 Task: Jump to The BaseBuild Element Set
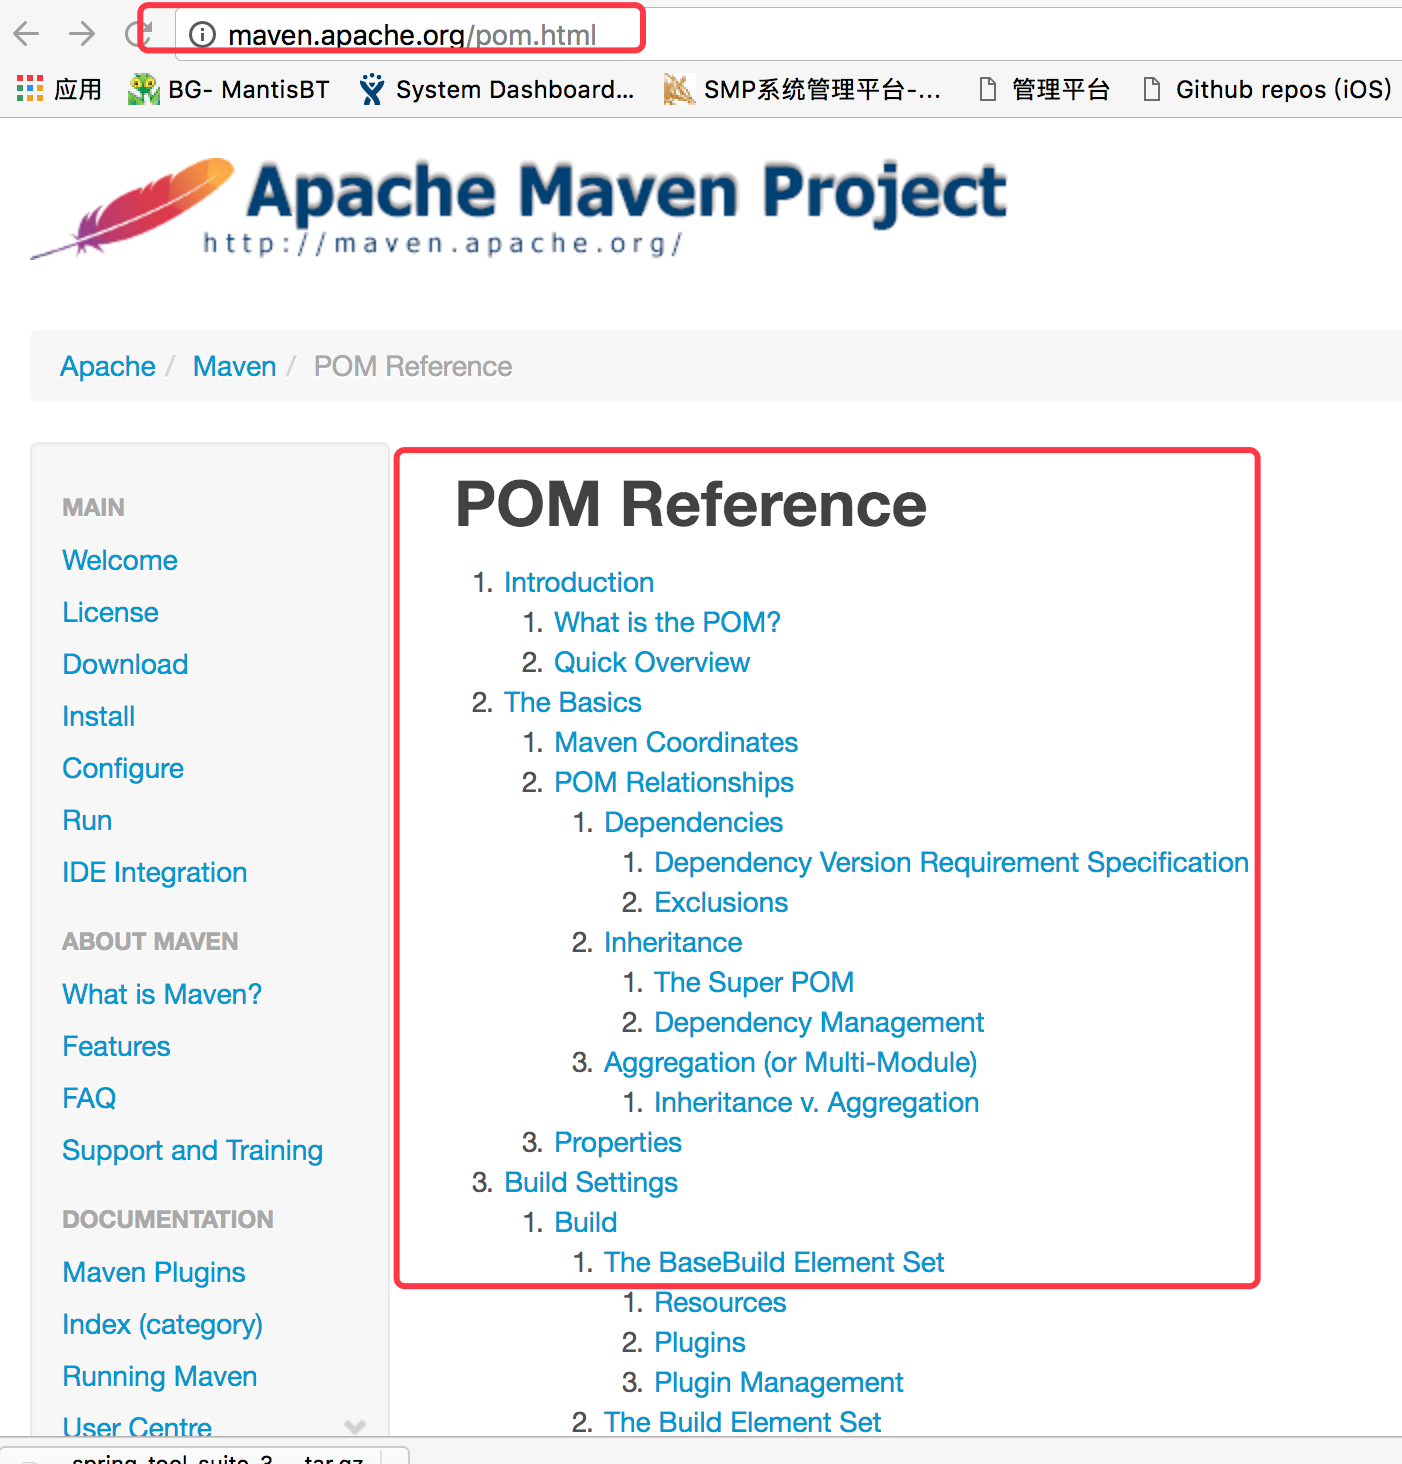[774, 1262]
